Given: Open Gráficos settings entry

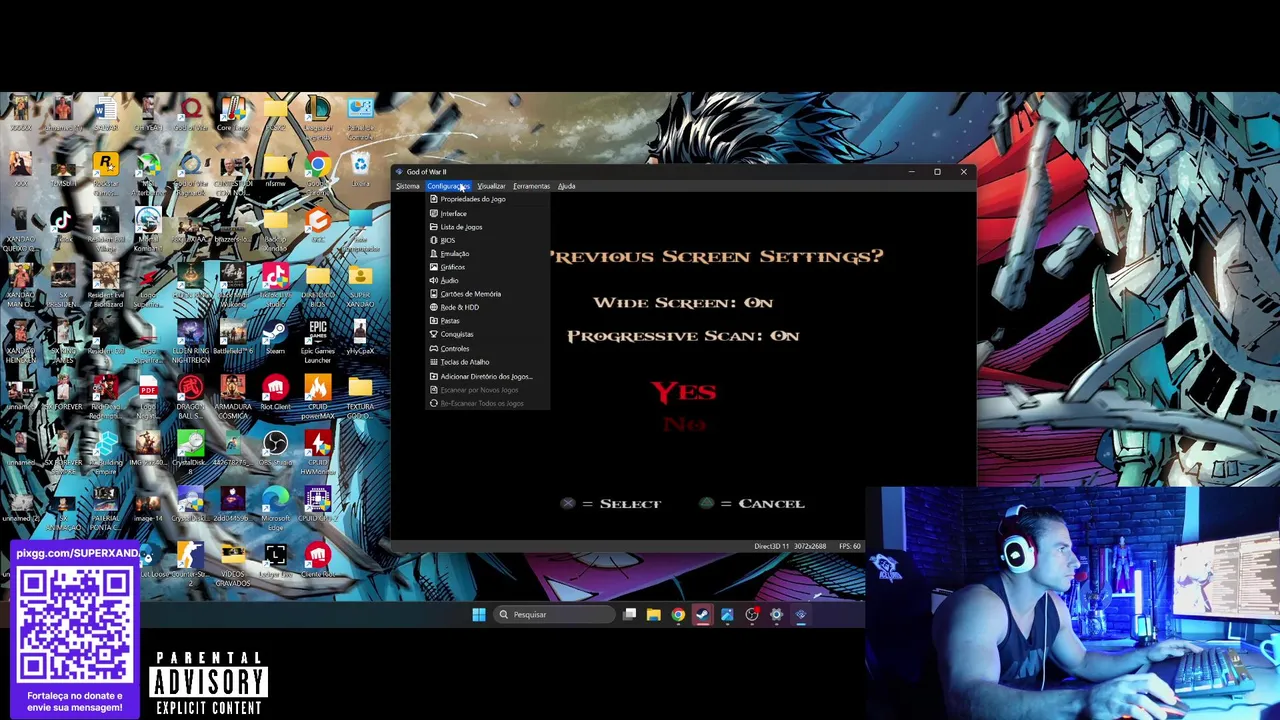Looking at the screenshot, I should click(x=488, y=267).
